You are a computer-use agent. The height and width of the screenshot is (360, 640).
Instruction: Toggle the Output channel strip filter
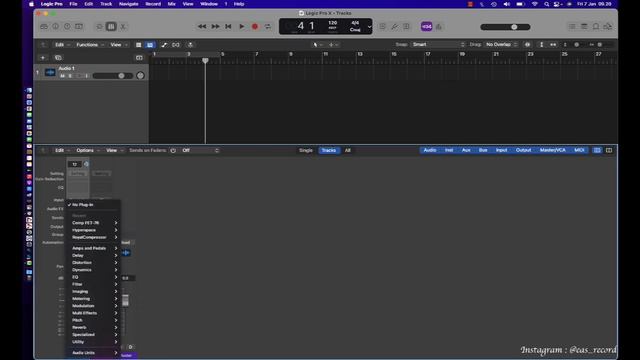(x=524, y=150)
